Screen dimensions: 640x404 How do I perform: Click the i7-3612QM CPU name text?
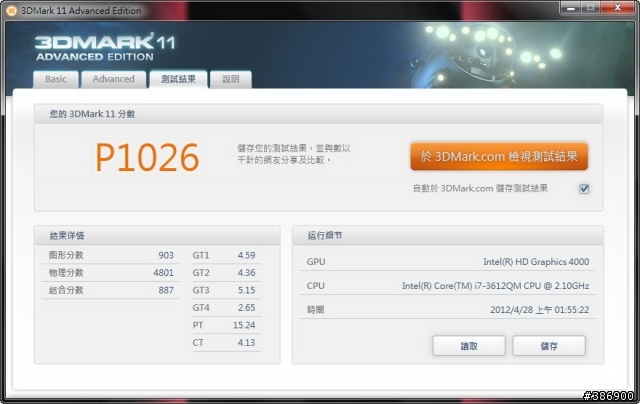[496, 286]
